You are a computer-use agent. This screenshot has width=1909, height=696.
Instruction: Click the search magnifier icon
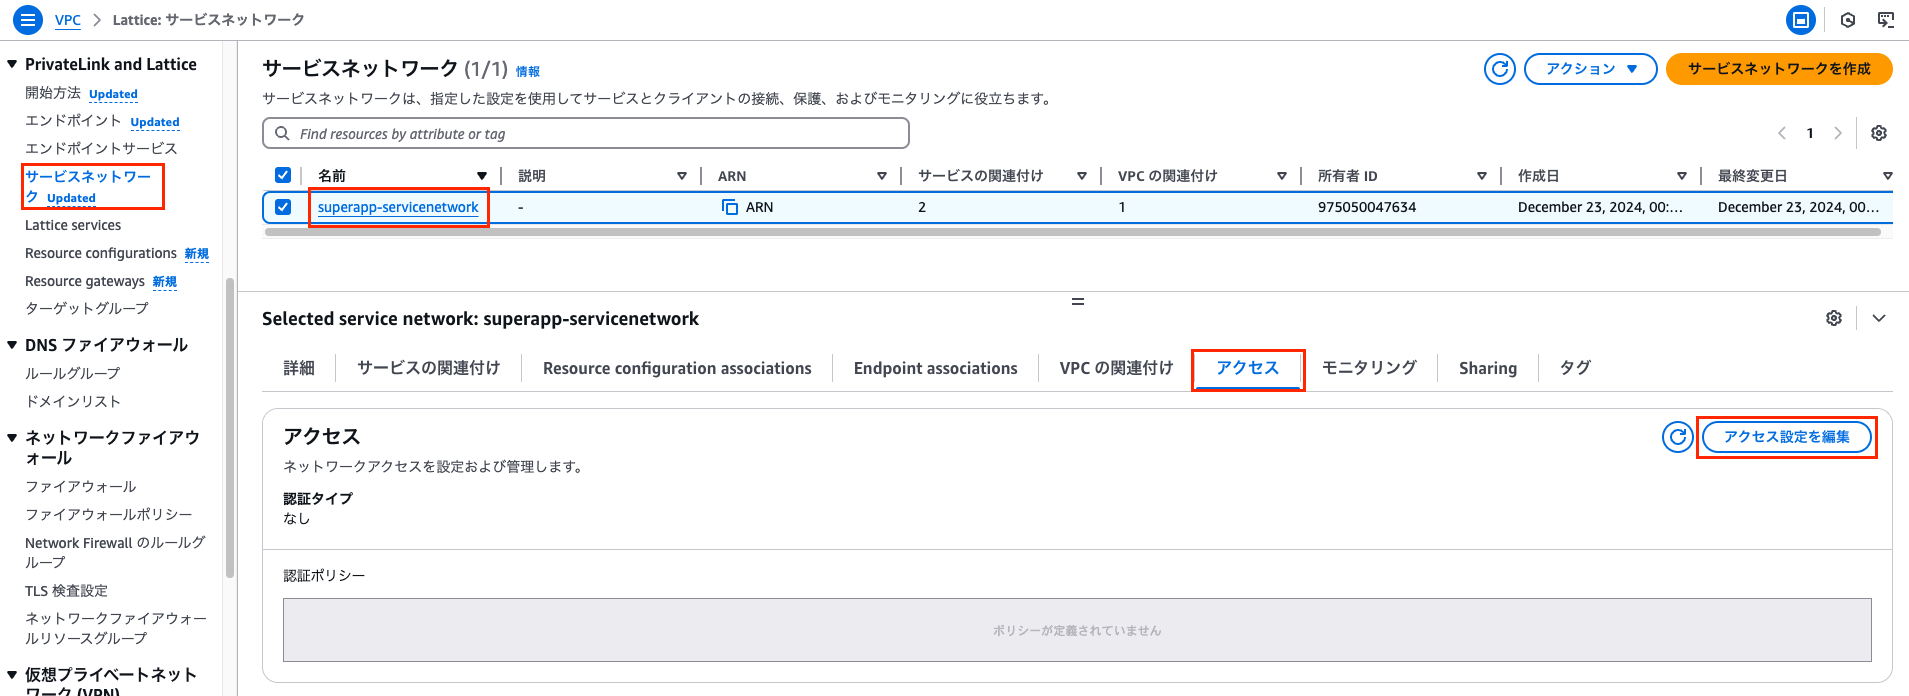tap(282, 133)
